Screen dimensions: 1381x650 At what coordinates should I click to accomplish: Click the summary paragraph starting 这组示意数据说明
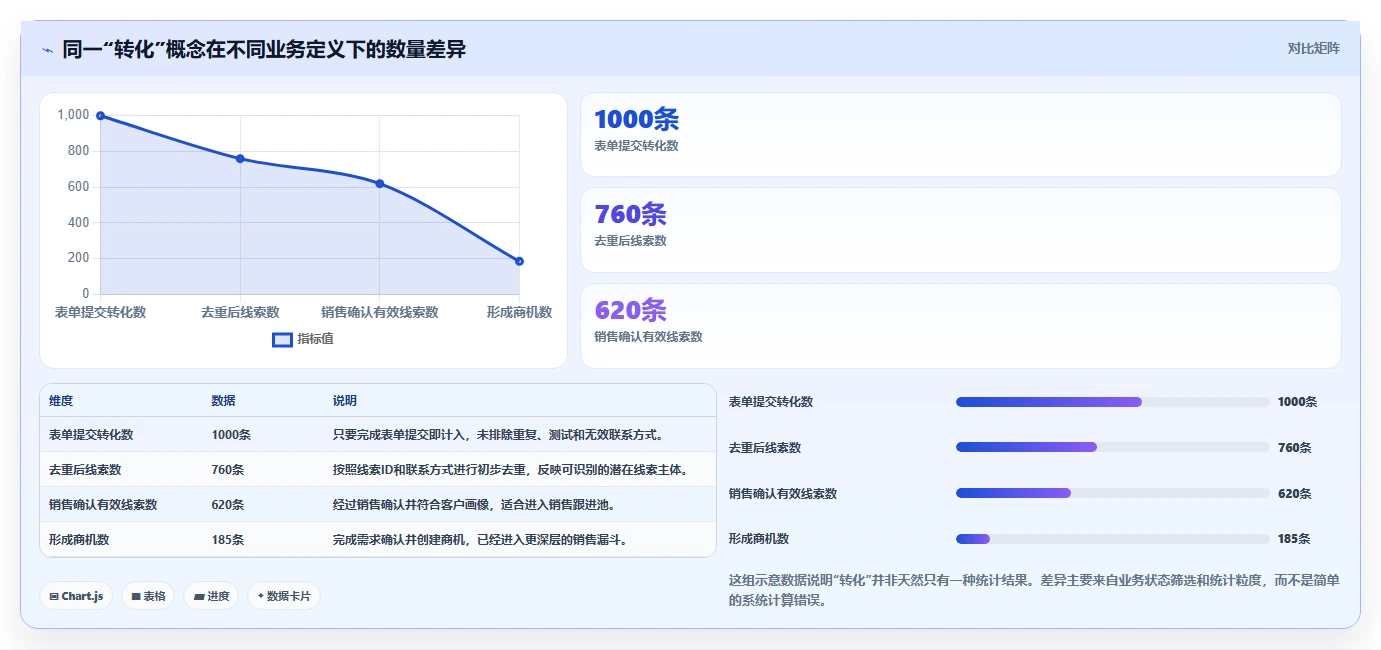(1034, 591)
